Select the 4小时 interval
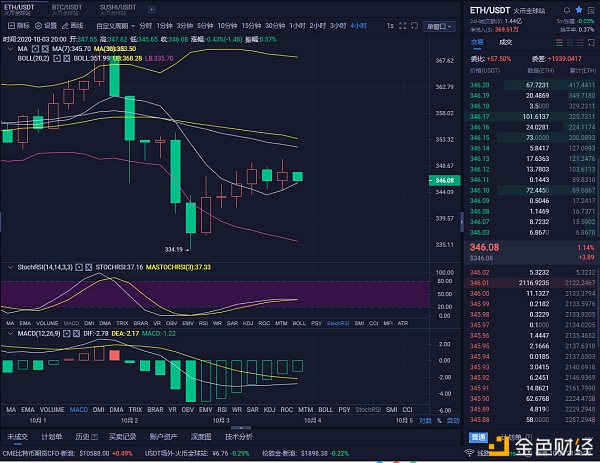The width and height of the screenshot is (600, 463). (358, 26)
